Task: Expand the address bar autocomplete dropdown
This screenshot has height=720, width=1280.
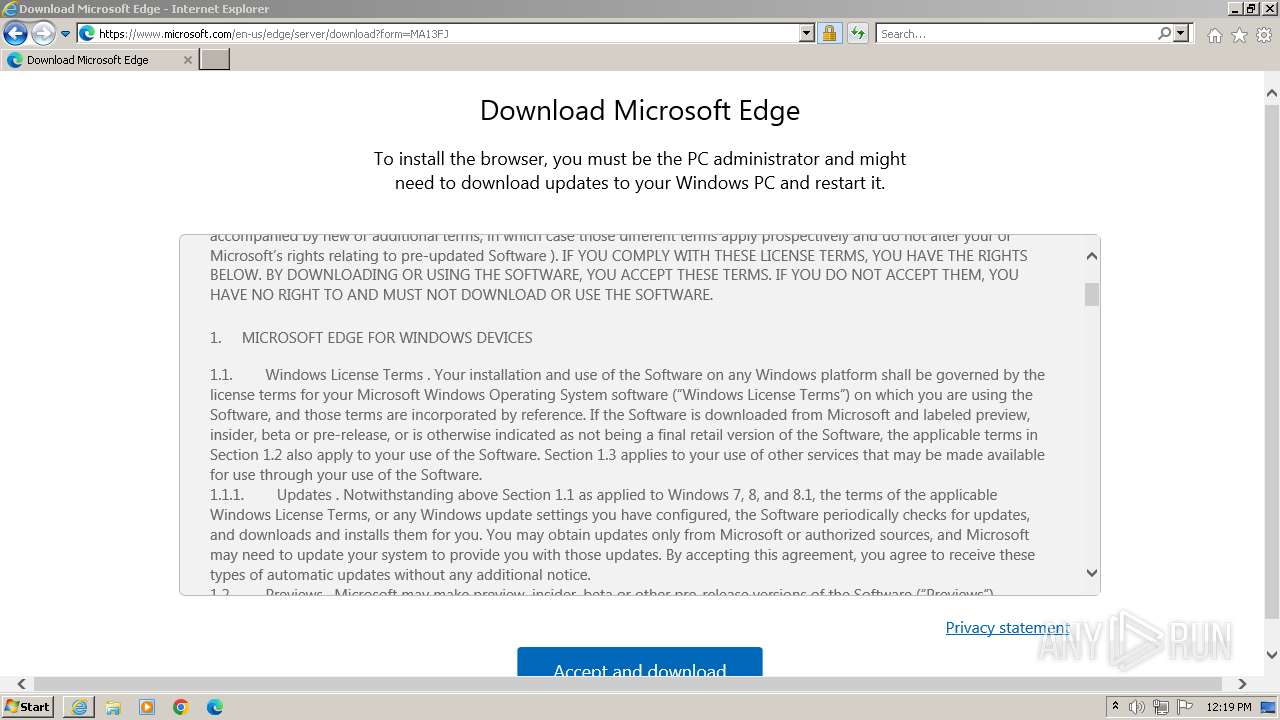Action: click(x=807, y=33)
